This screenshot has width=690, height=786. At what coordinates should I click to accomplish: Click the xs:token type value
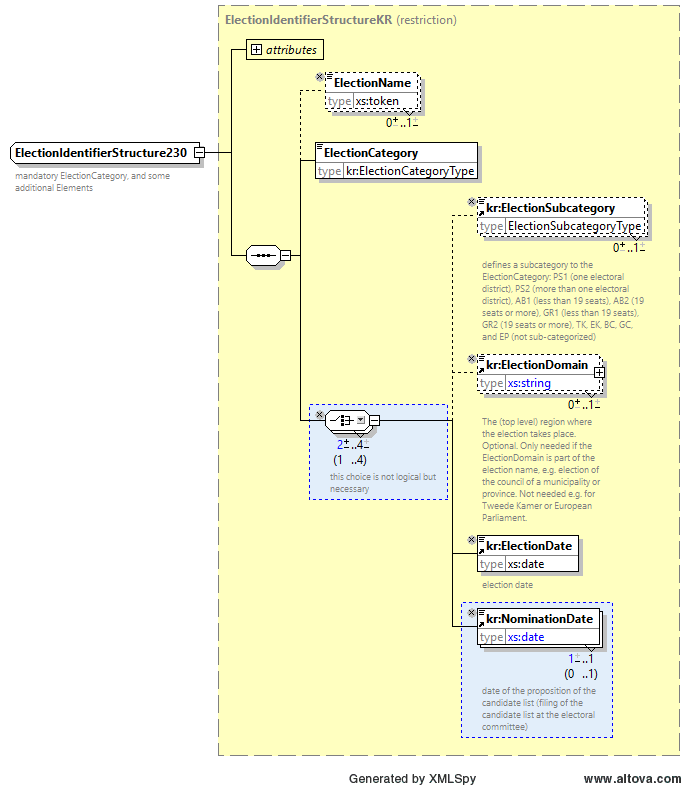(x=377, y=101)
